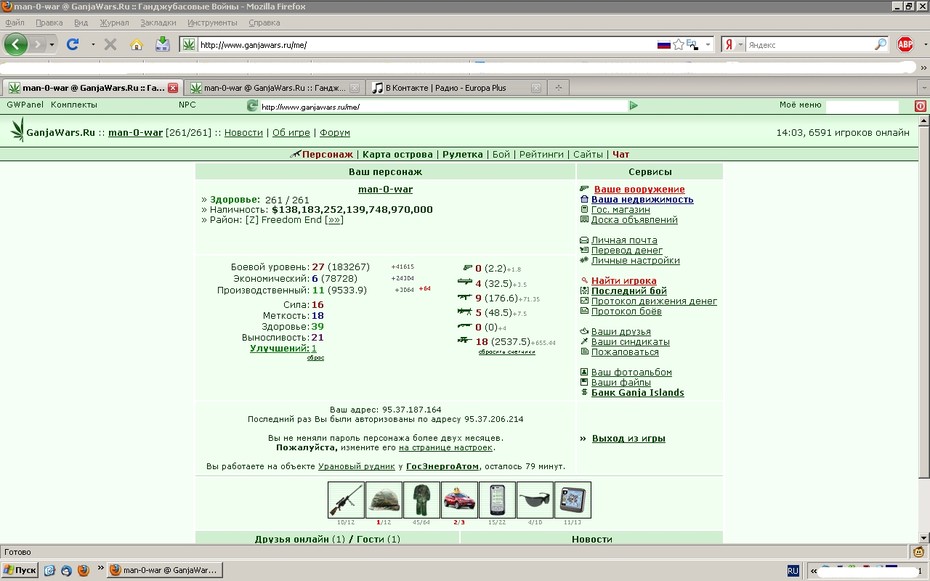This screenshot has width=930, height=581.
Task: Open the Правка menu
Action: click(x=49, y=23)
